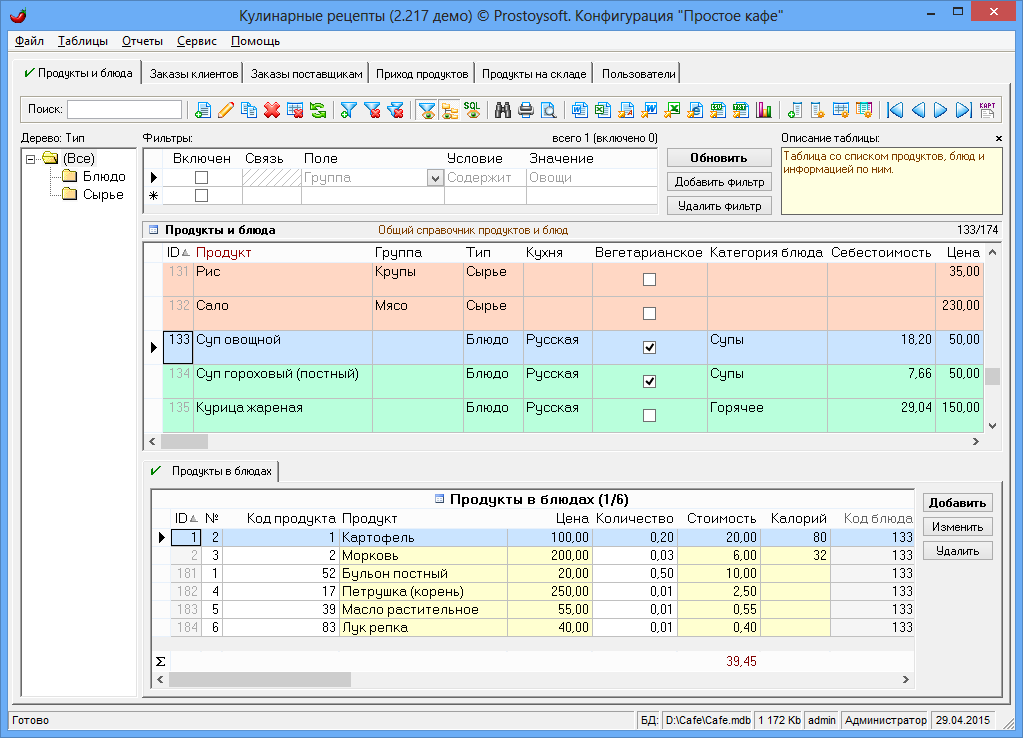Viewport: 1023px width, 738px height.
Task: Click the Добавить button for dish products
Action: [x=957, y=503]
